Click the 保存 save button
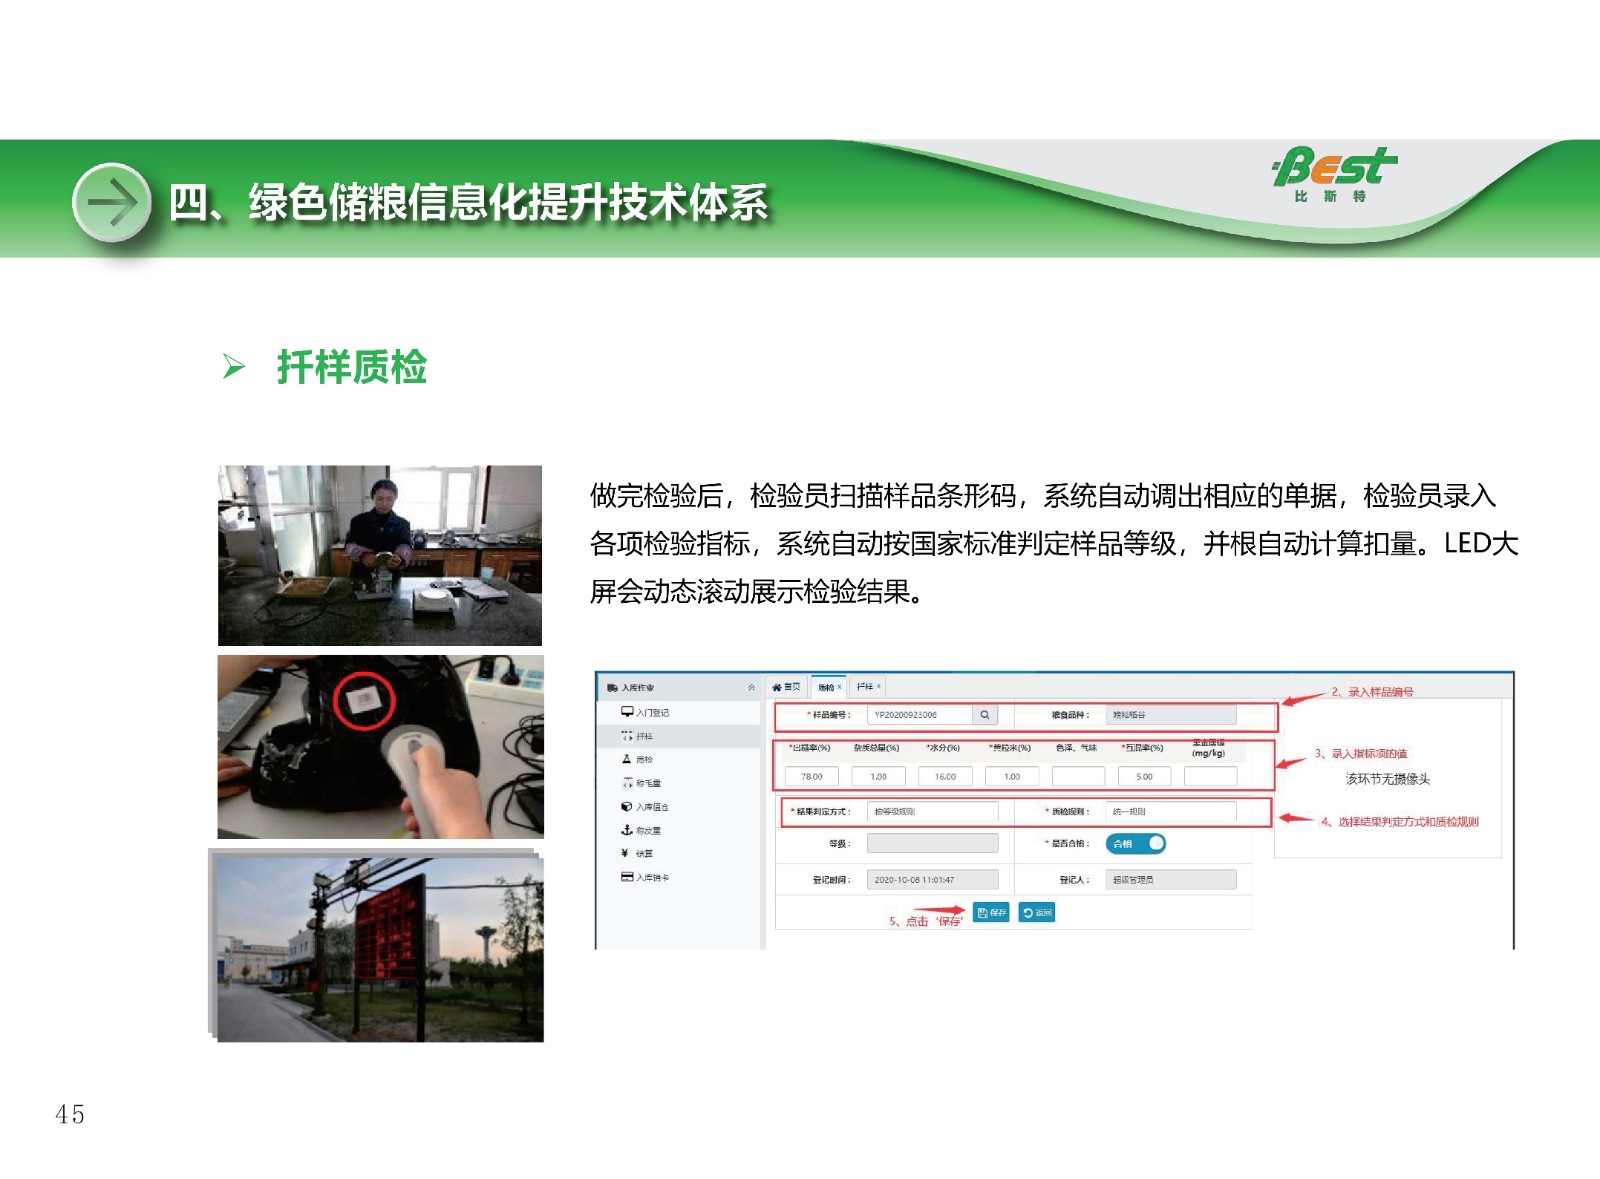Viewport: 1600px width, 1179px height. click(991, 913)
